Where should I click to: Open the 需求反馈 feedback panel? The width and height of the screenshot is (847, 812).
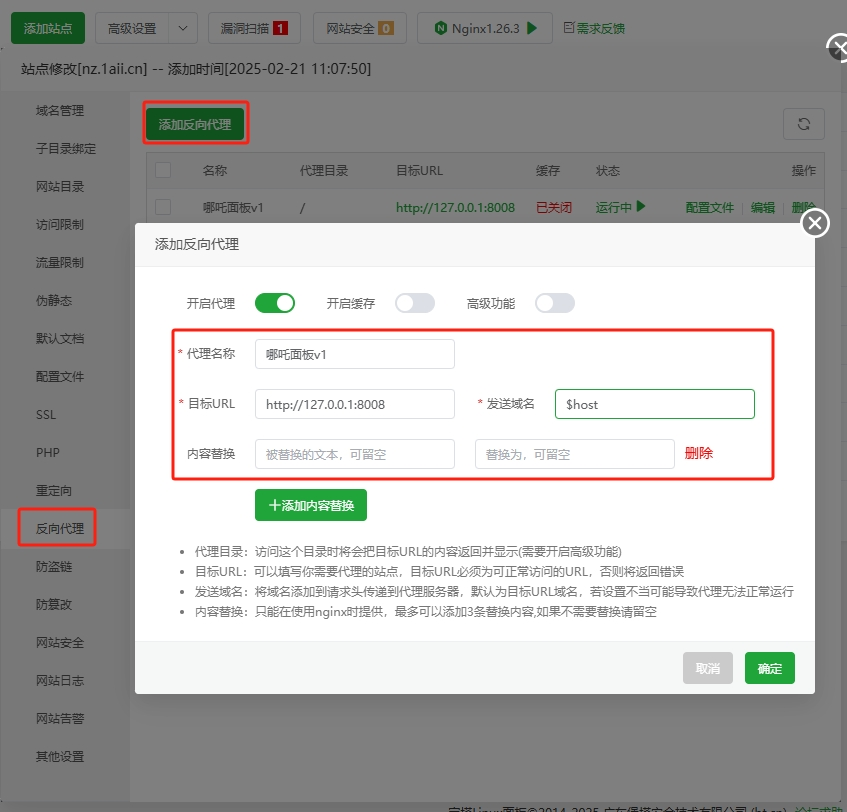[x=591, y=28]
